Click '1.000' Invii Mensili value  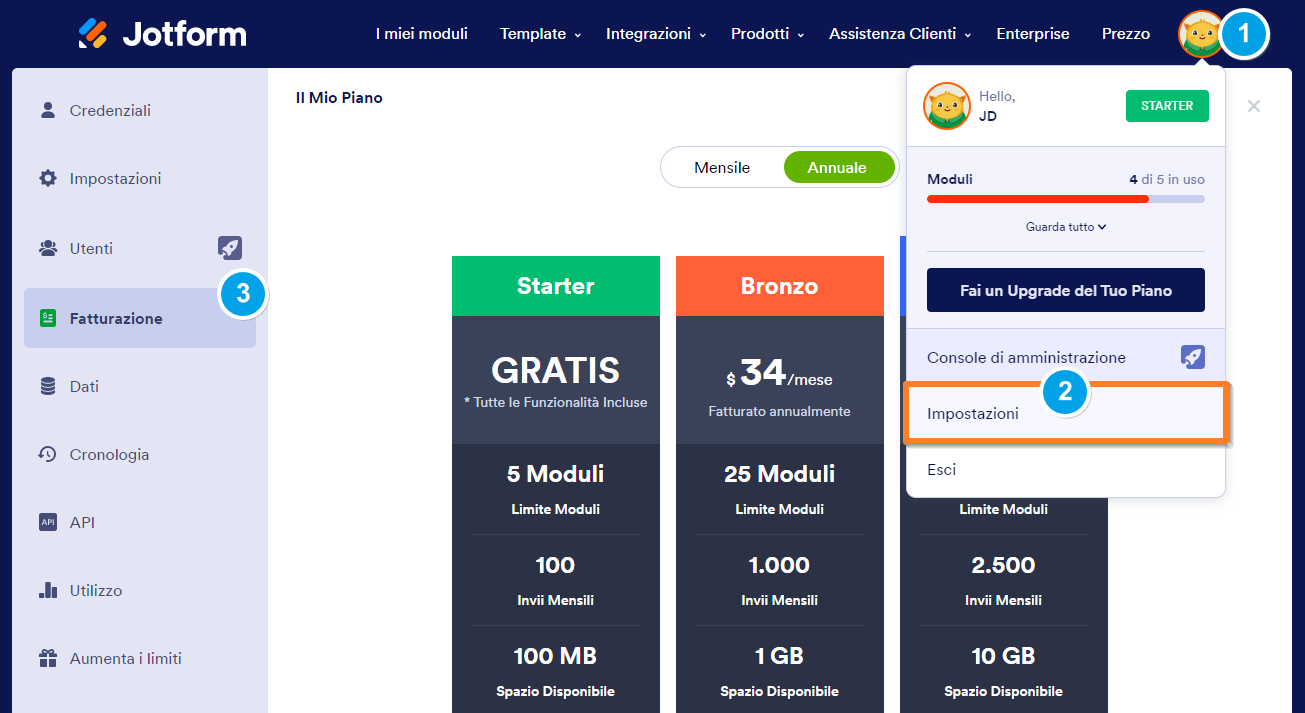coord(780,565)
